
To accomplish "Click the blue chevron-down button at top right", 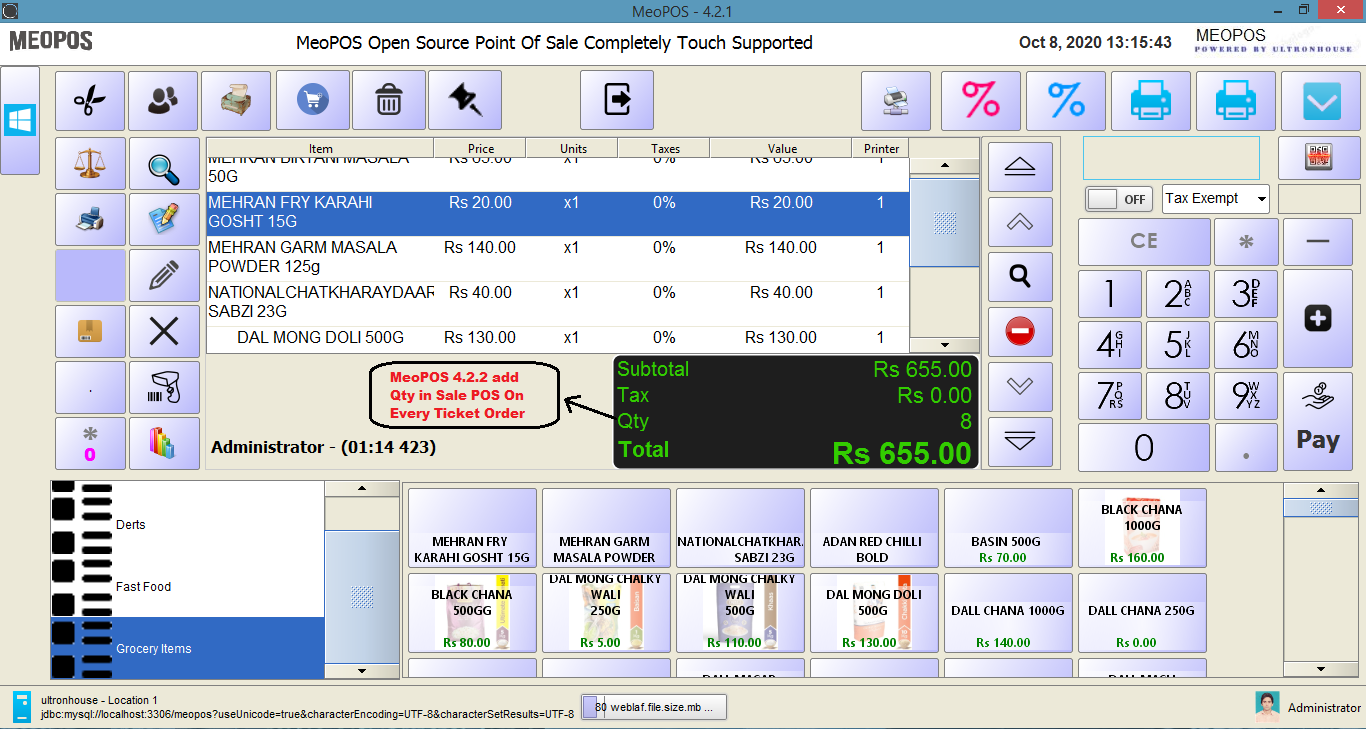I will [x=1322, y=100].
